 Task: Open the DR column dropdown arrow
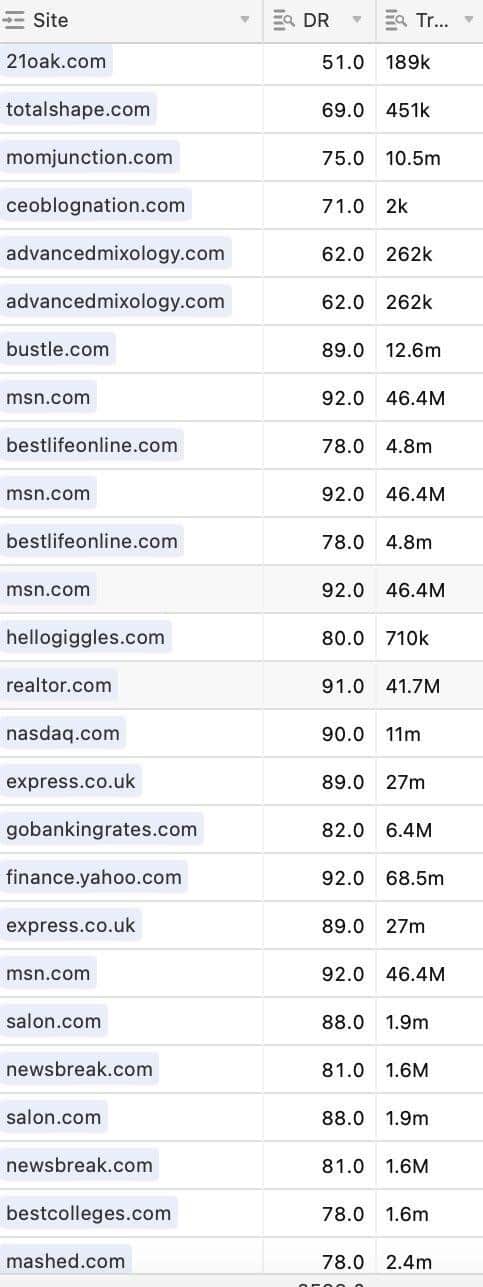tap(357, 21)
